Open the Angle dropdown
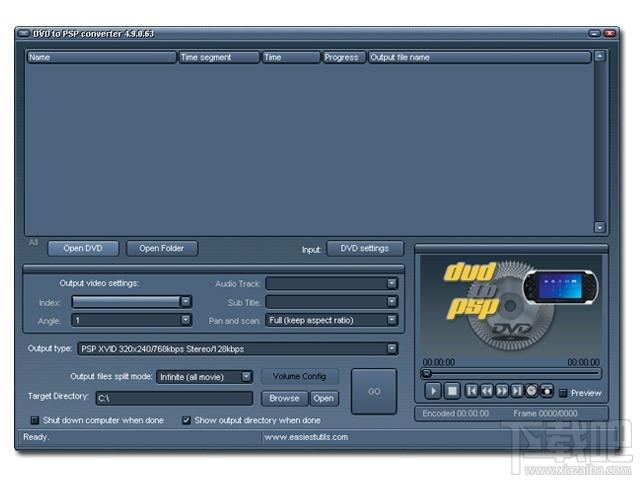This screenshot has width=640, height=480. [185, 320]
